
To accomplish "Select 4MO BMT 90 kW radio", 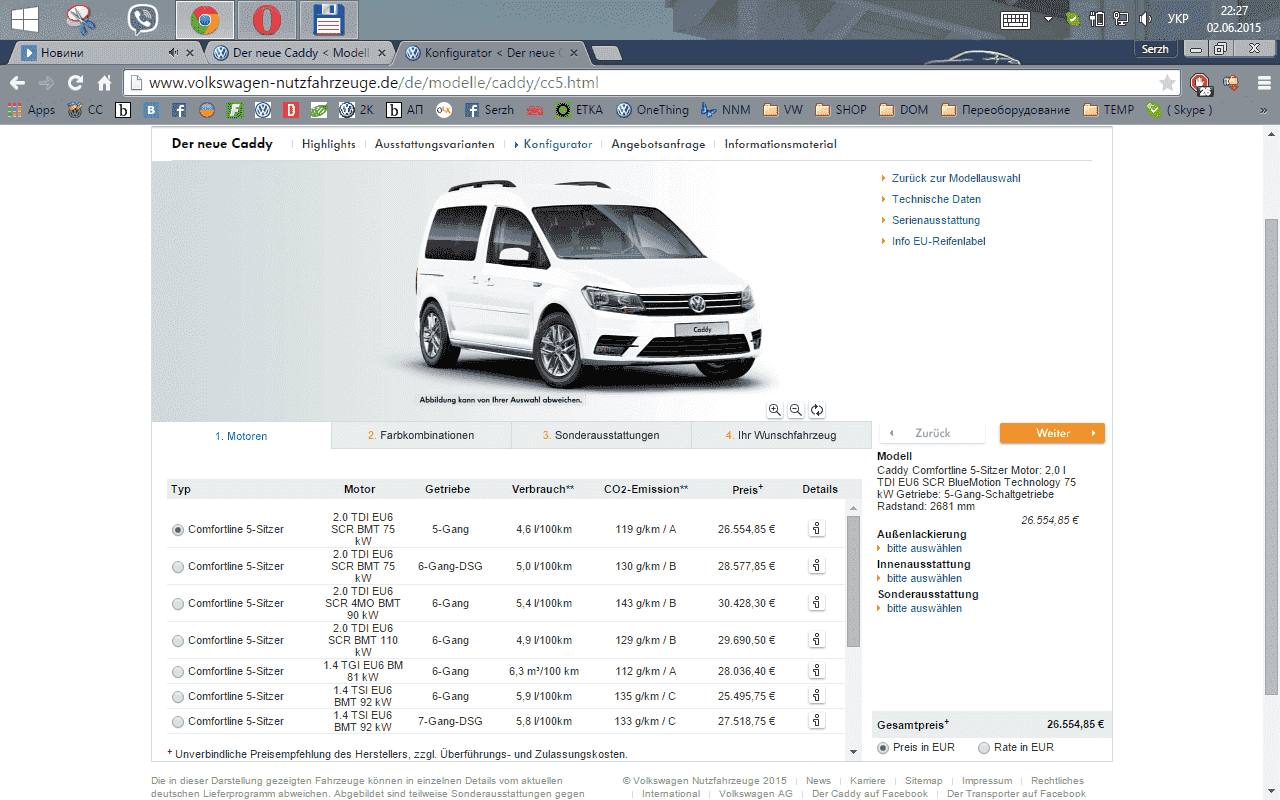I will tap(178, 604).
